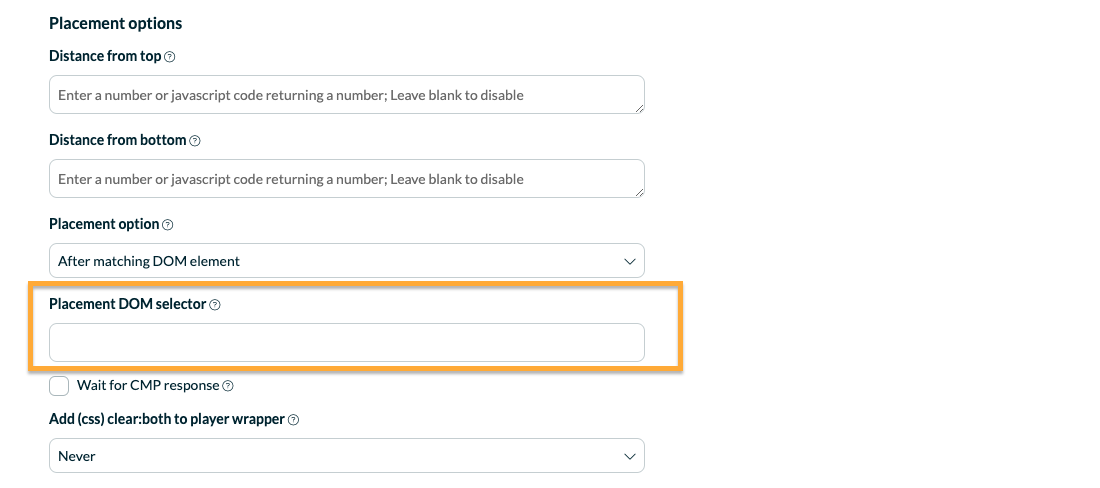Focus the Distance from top text field
The image size is (1100, 488).
pyautogui.click(x=347, y=95)
